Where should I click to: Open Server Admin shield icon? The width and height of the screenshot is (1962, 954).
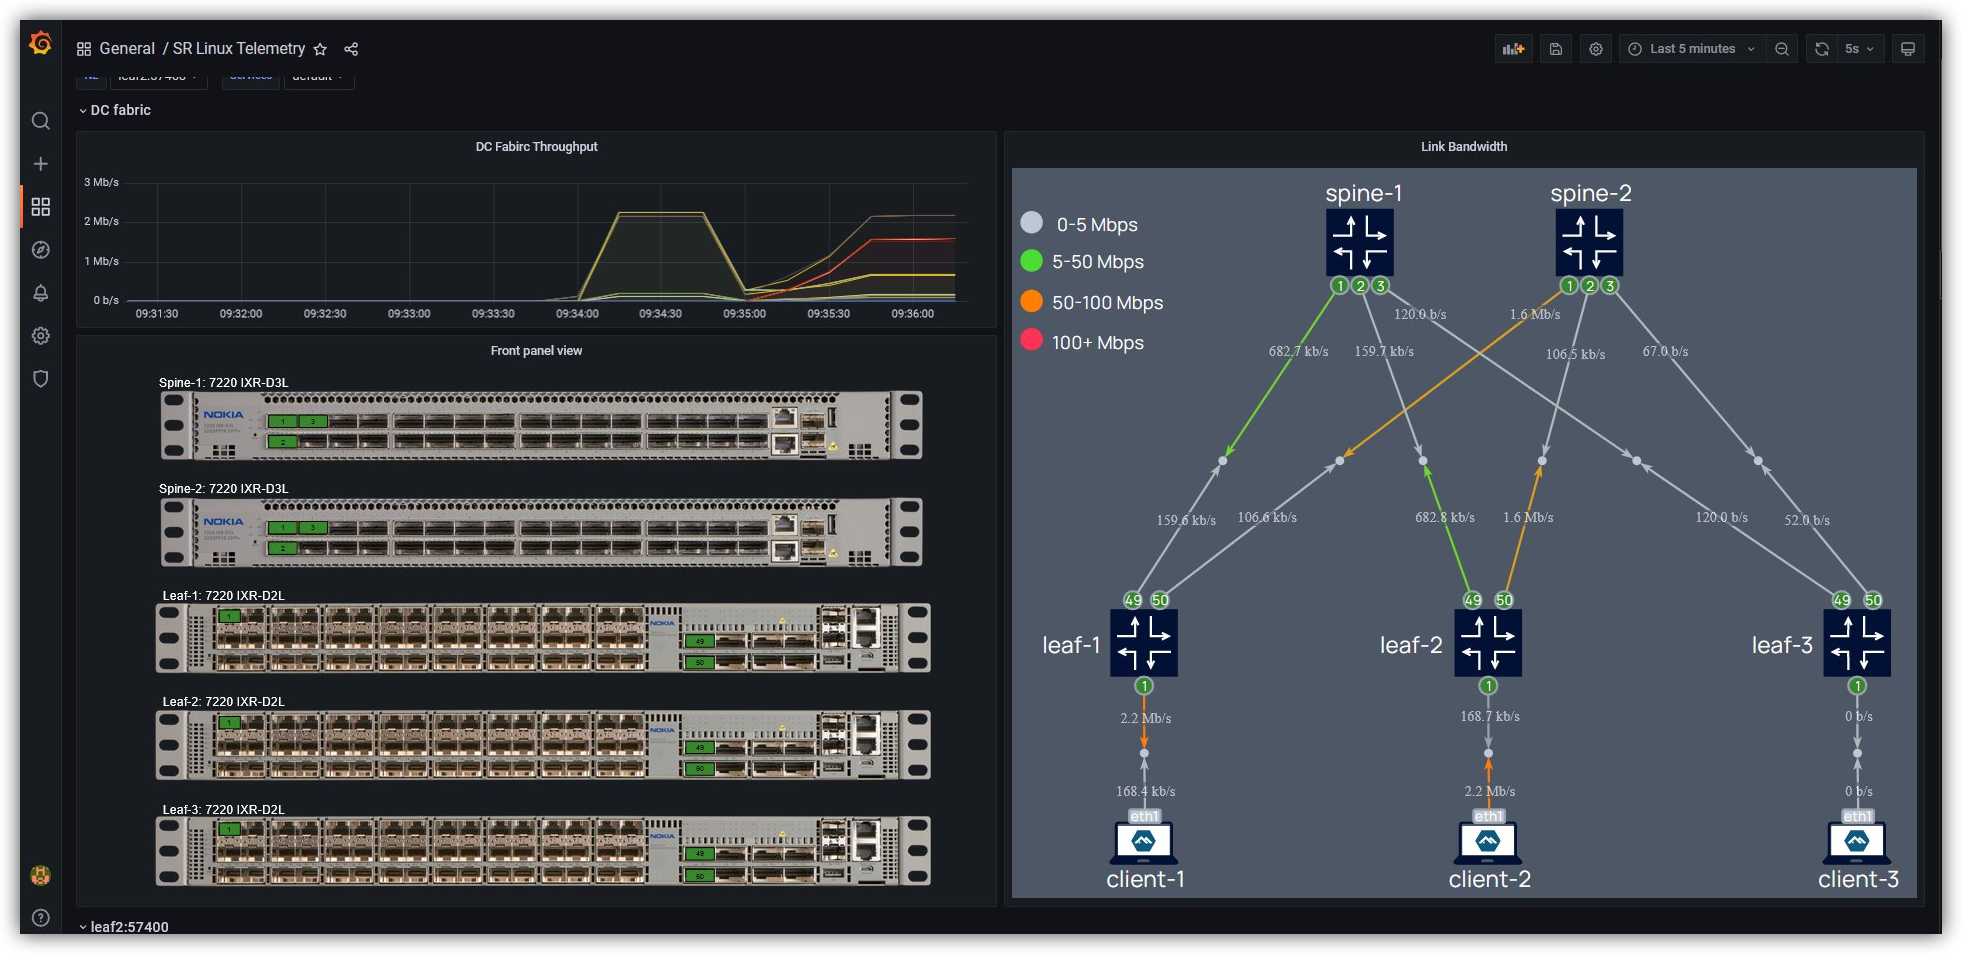pyautogui.click(x=41, y=379)
